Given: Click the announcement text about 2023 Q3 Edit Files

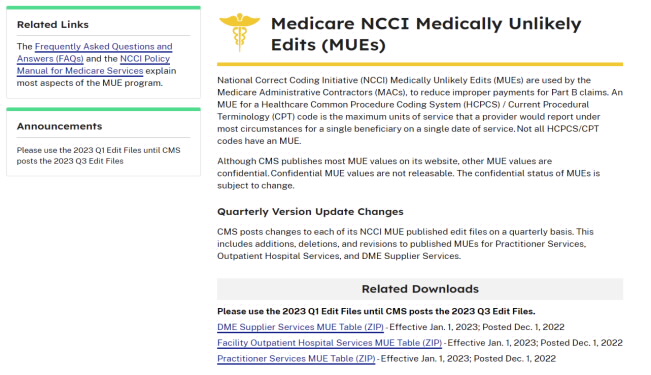Looking at the screenshot, I should pos(98,155).
